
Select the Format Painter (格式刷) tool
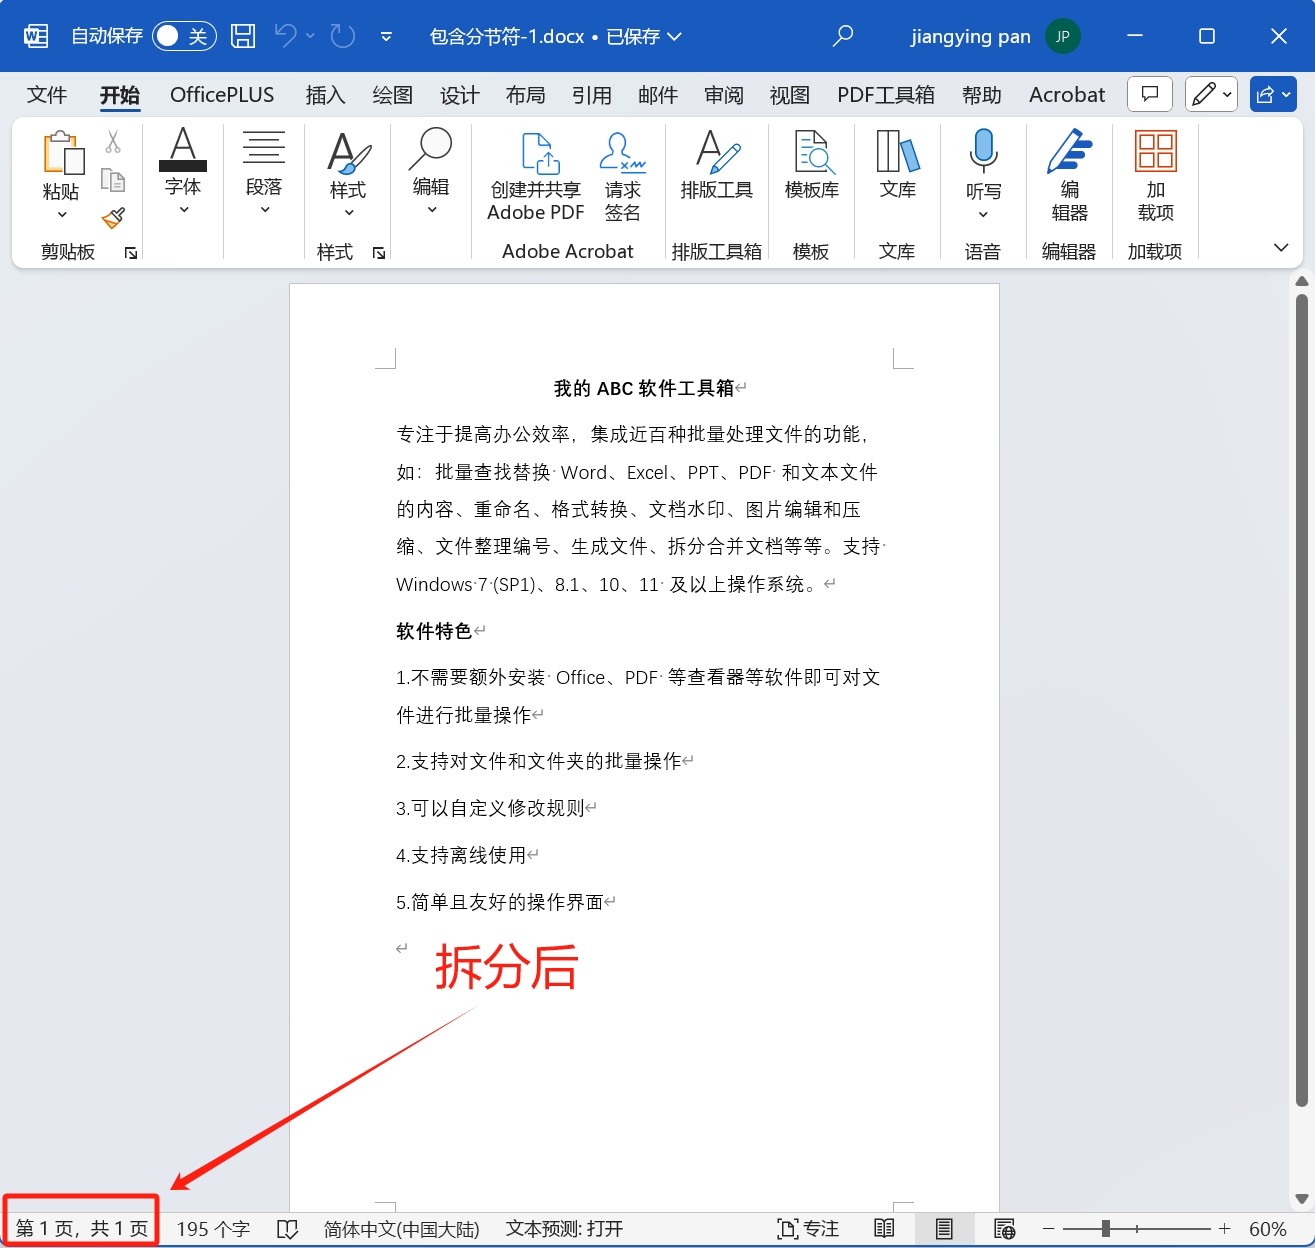coord(113,219)
